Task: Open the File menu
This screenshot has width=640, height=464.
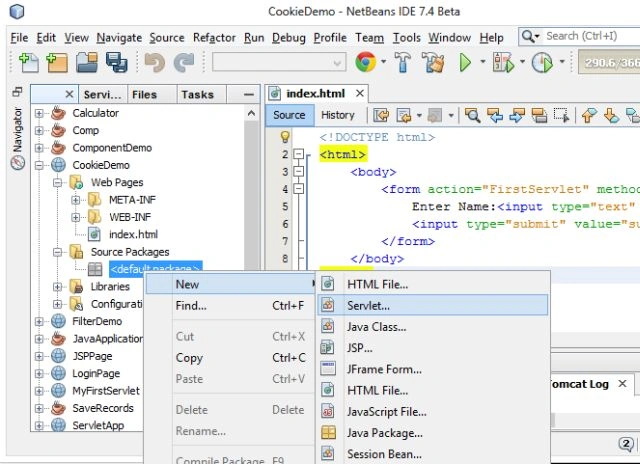Action: pyautogui.click(x=19, y=38)
